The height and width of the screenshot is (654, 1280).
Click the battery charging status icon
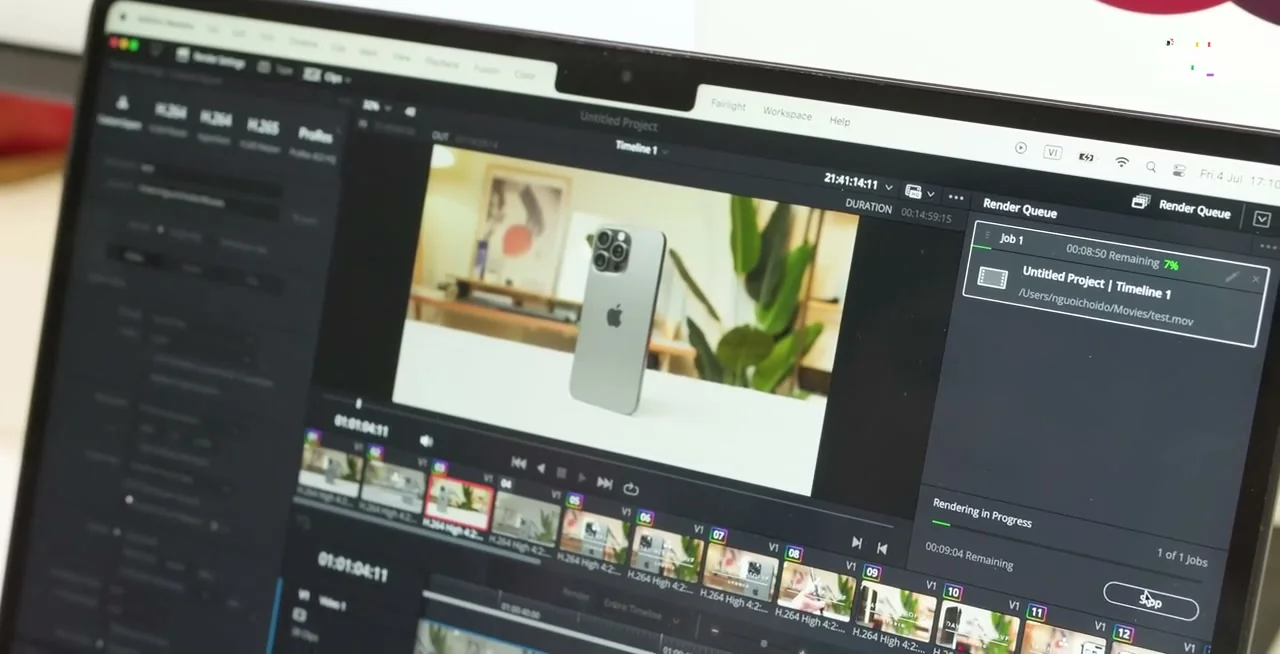1087,157
